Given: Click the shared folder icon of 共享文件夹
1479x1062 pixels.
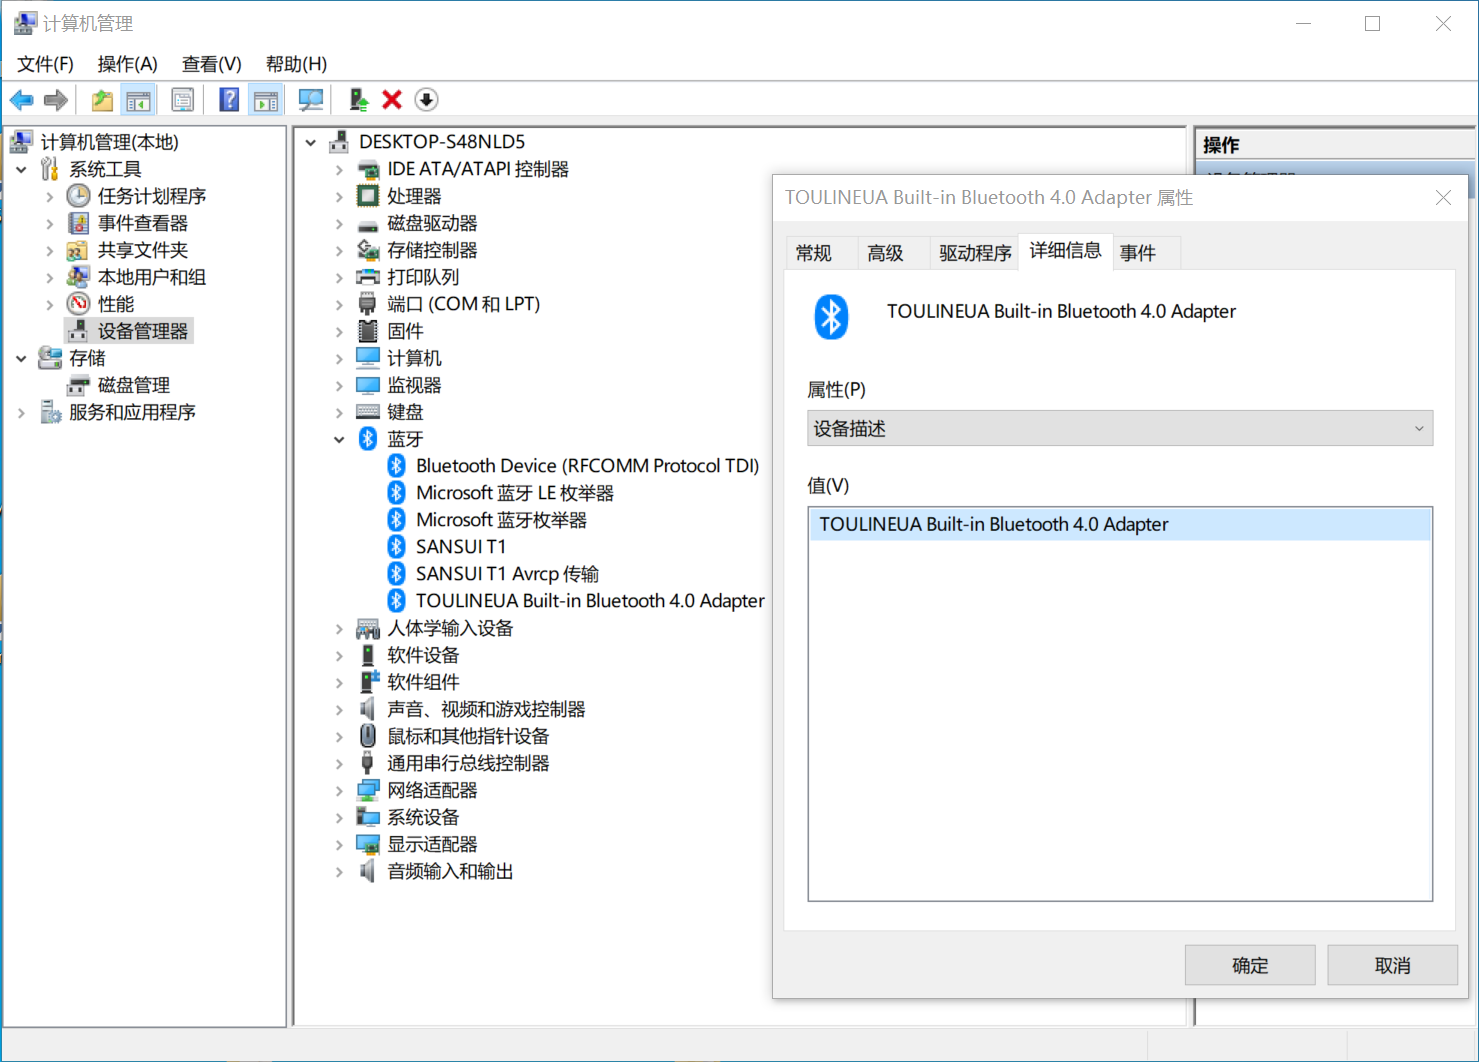Looking at the screenshot, I should click(x=78, y=249).
